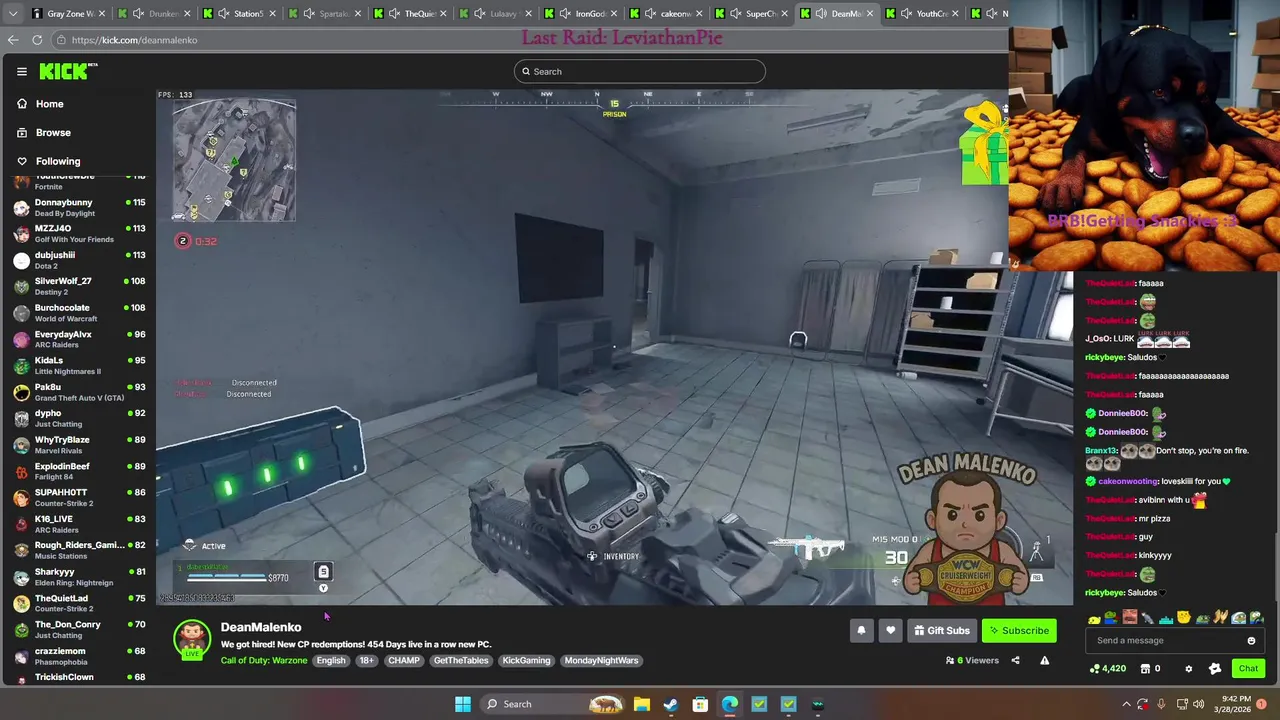Screen dimensions: 1280x720
Task: Open Donnaybunny's channel in the sidebar
Action: [78, 207]
